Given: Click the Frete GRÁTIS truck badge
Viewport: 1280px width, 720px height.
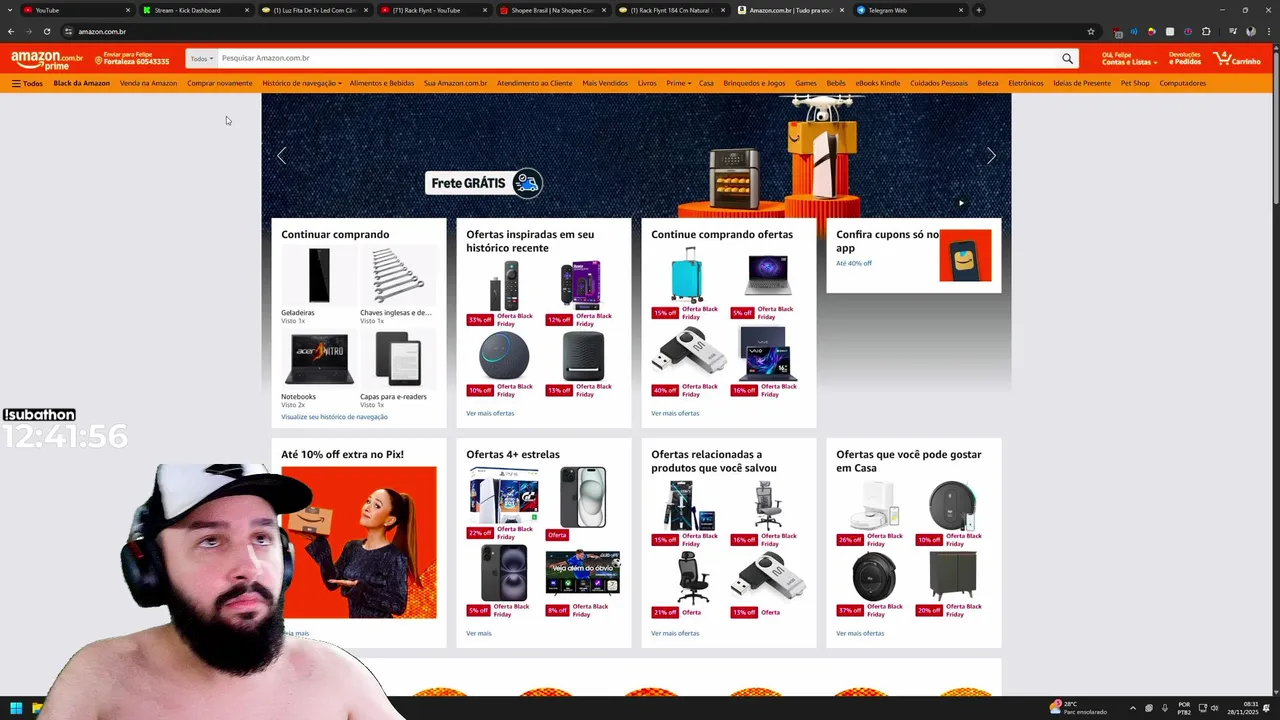Looking at the screenshot, I should (483, 183).
